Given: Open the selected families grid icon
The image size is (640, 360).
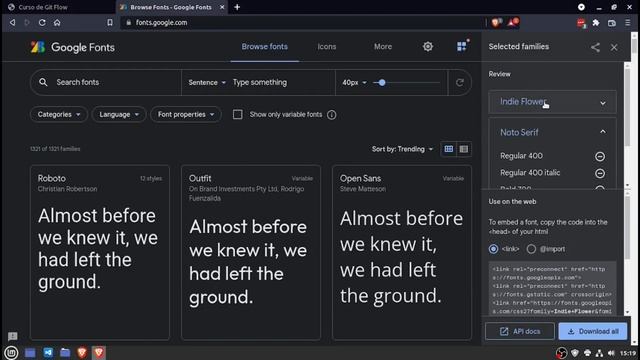Looking at the screenshot, I should (x=462, y=47).
